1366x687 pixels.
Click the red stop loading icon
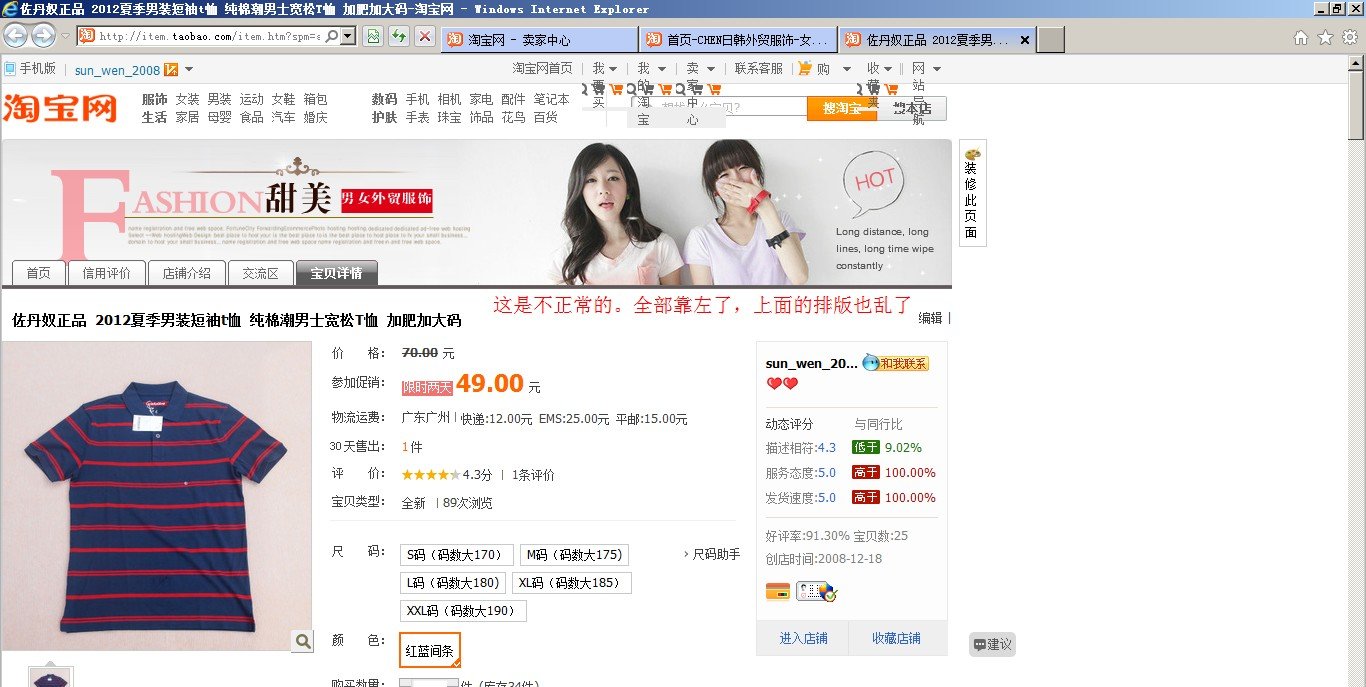424,37
